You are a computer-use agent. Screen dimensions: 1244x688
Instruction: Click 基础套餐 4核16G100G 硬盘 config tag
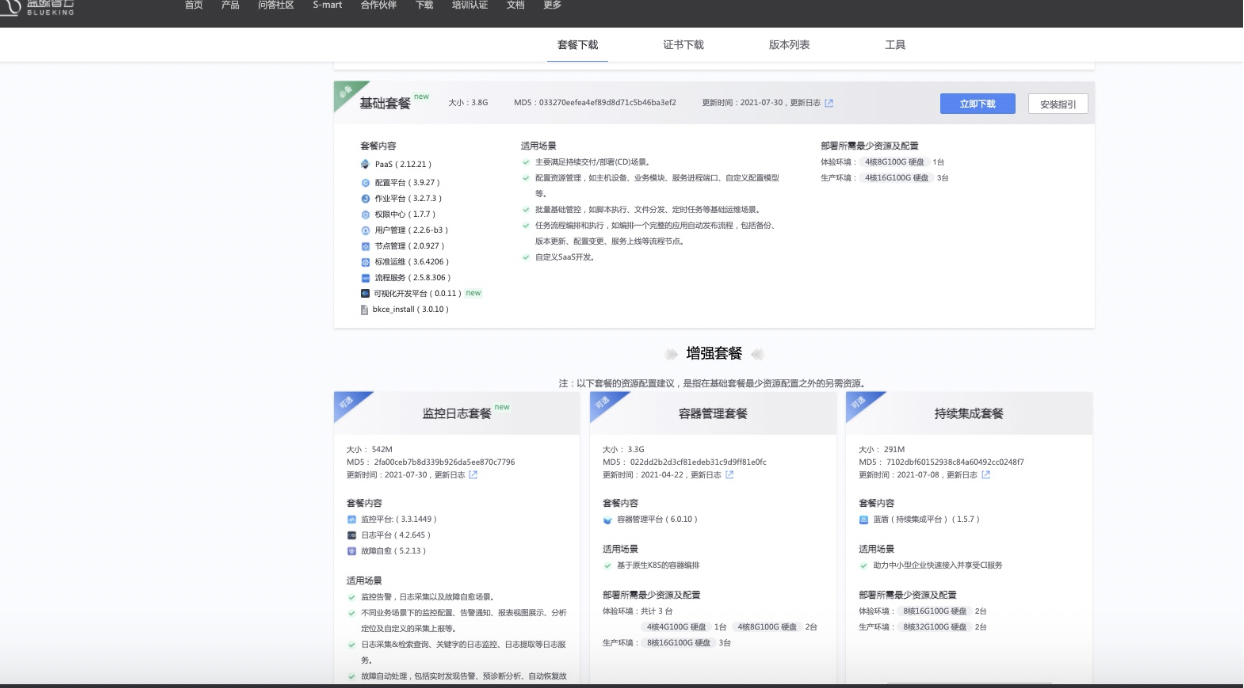click(897, 178)
